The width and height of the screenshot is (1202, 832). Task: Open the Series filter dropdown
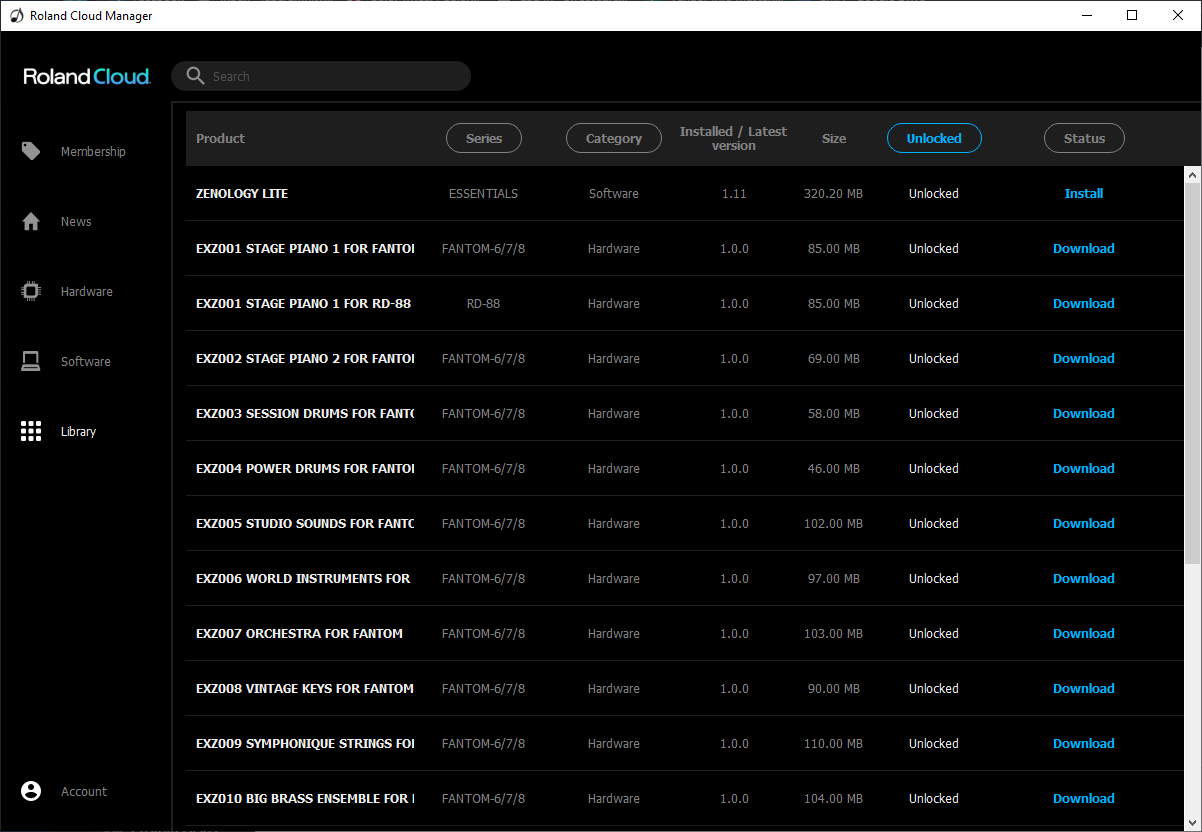pos(483,139)
